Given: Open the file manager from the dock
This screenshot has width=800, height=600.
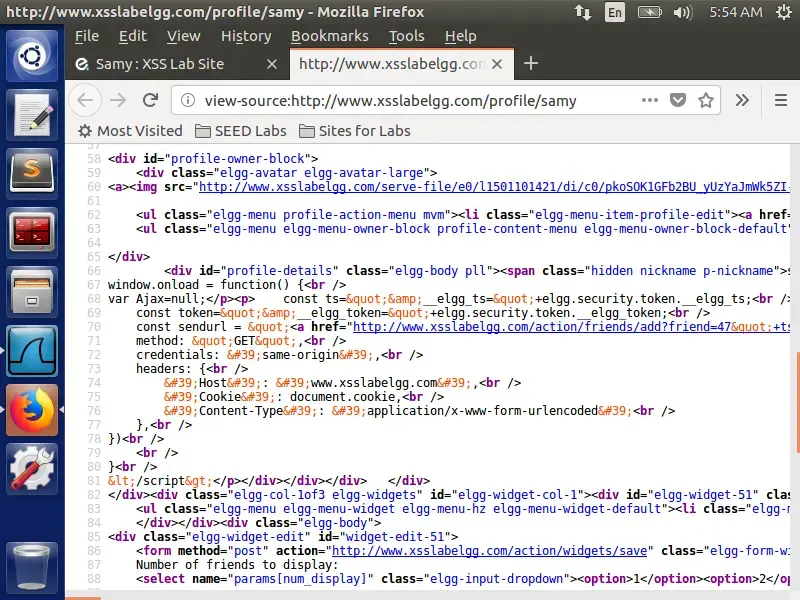Looking at the screenshot, I should coord(32,292).
